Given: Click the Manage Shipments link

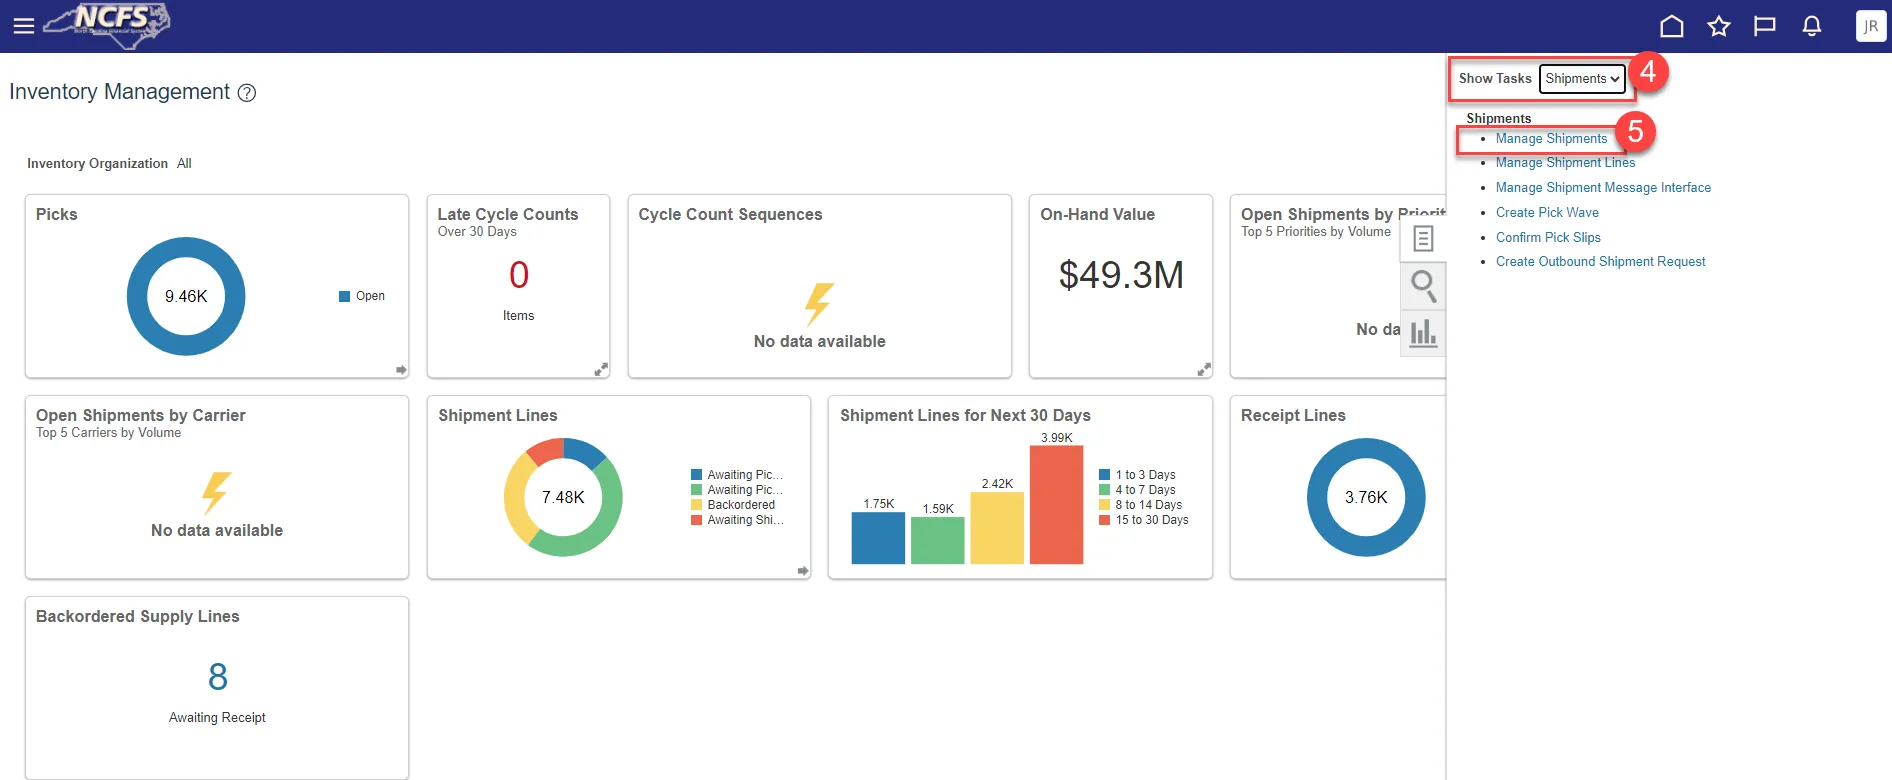Looking at the screenshot, I should 1551,139.
